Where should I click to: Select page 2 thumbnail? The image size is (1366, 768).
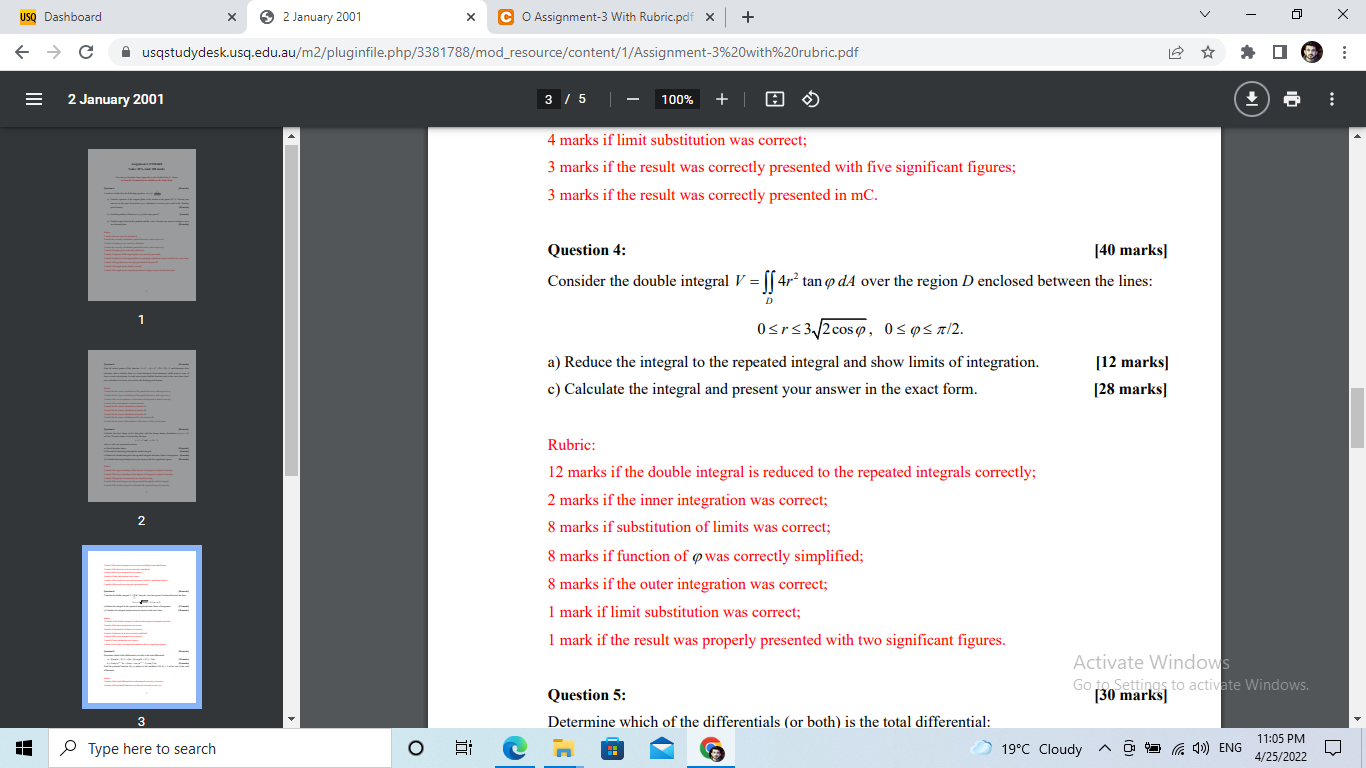click(142, 426)
